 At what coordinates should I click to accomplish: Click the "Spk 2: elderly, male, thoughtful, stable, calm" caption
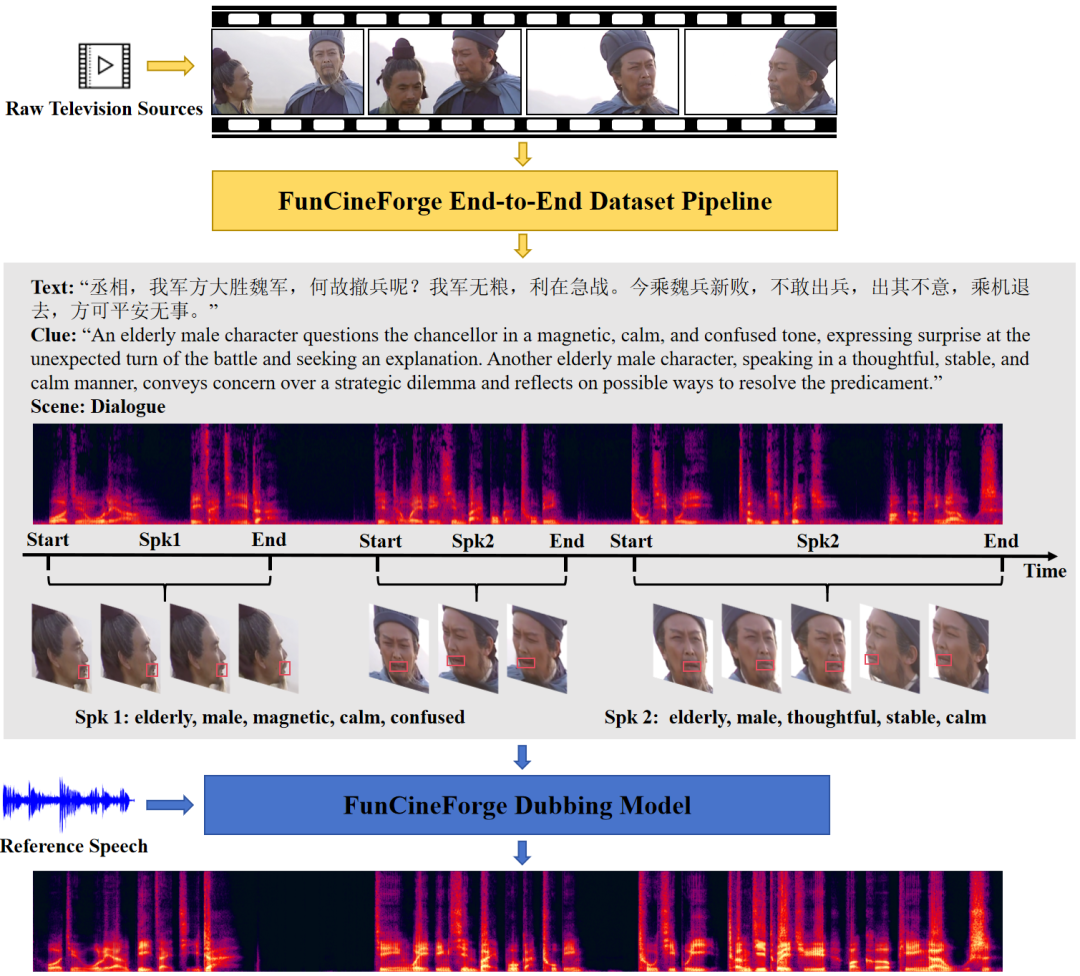pyautogui.click(x=796, y=717)
